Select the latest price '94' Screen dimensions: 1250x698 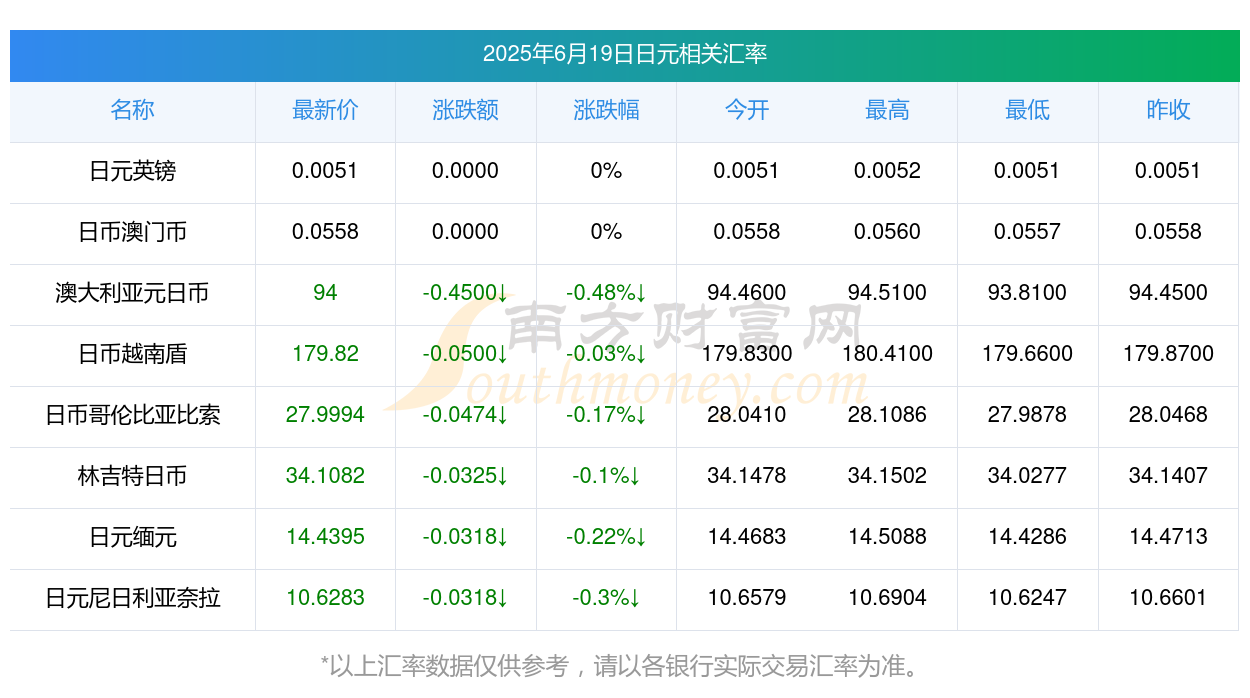(x=325, y=293)
